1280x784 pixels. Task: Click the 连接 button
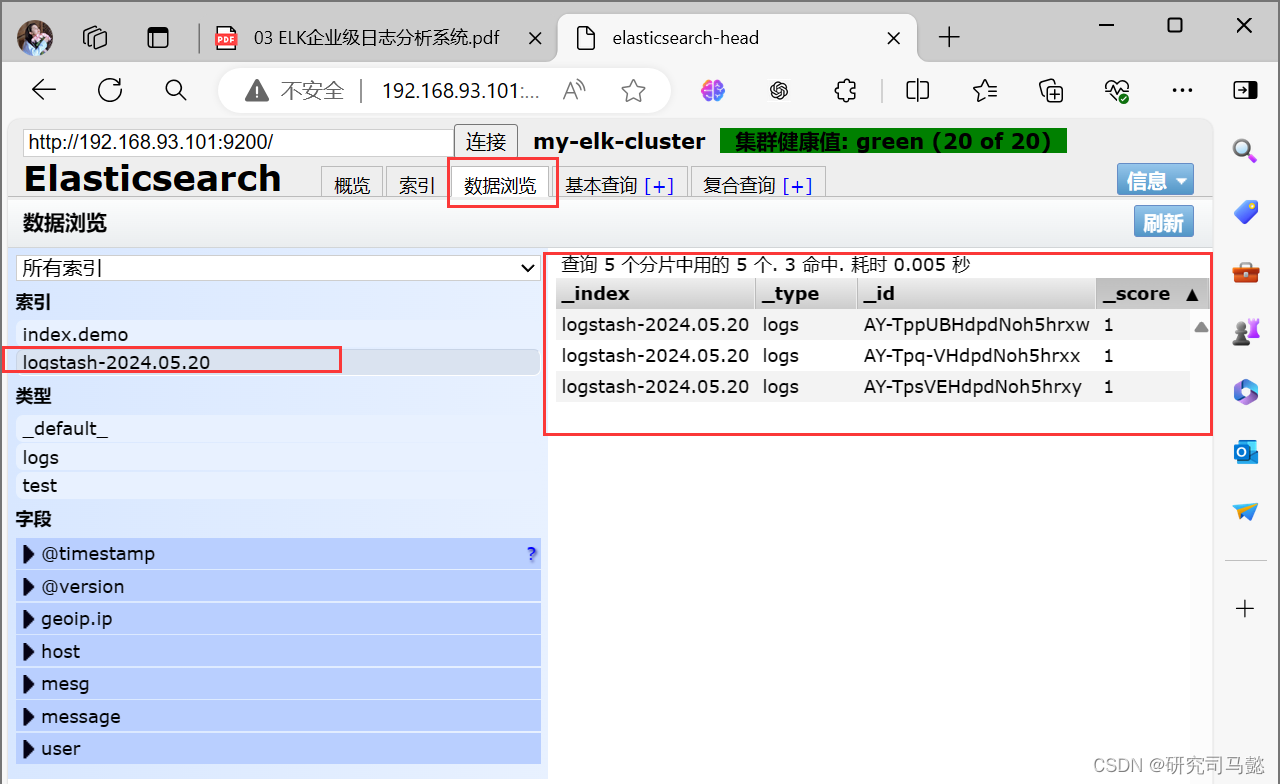[486, 142]
